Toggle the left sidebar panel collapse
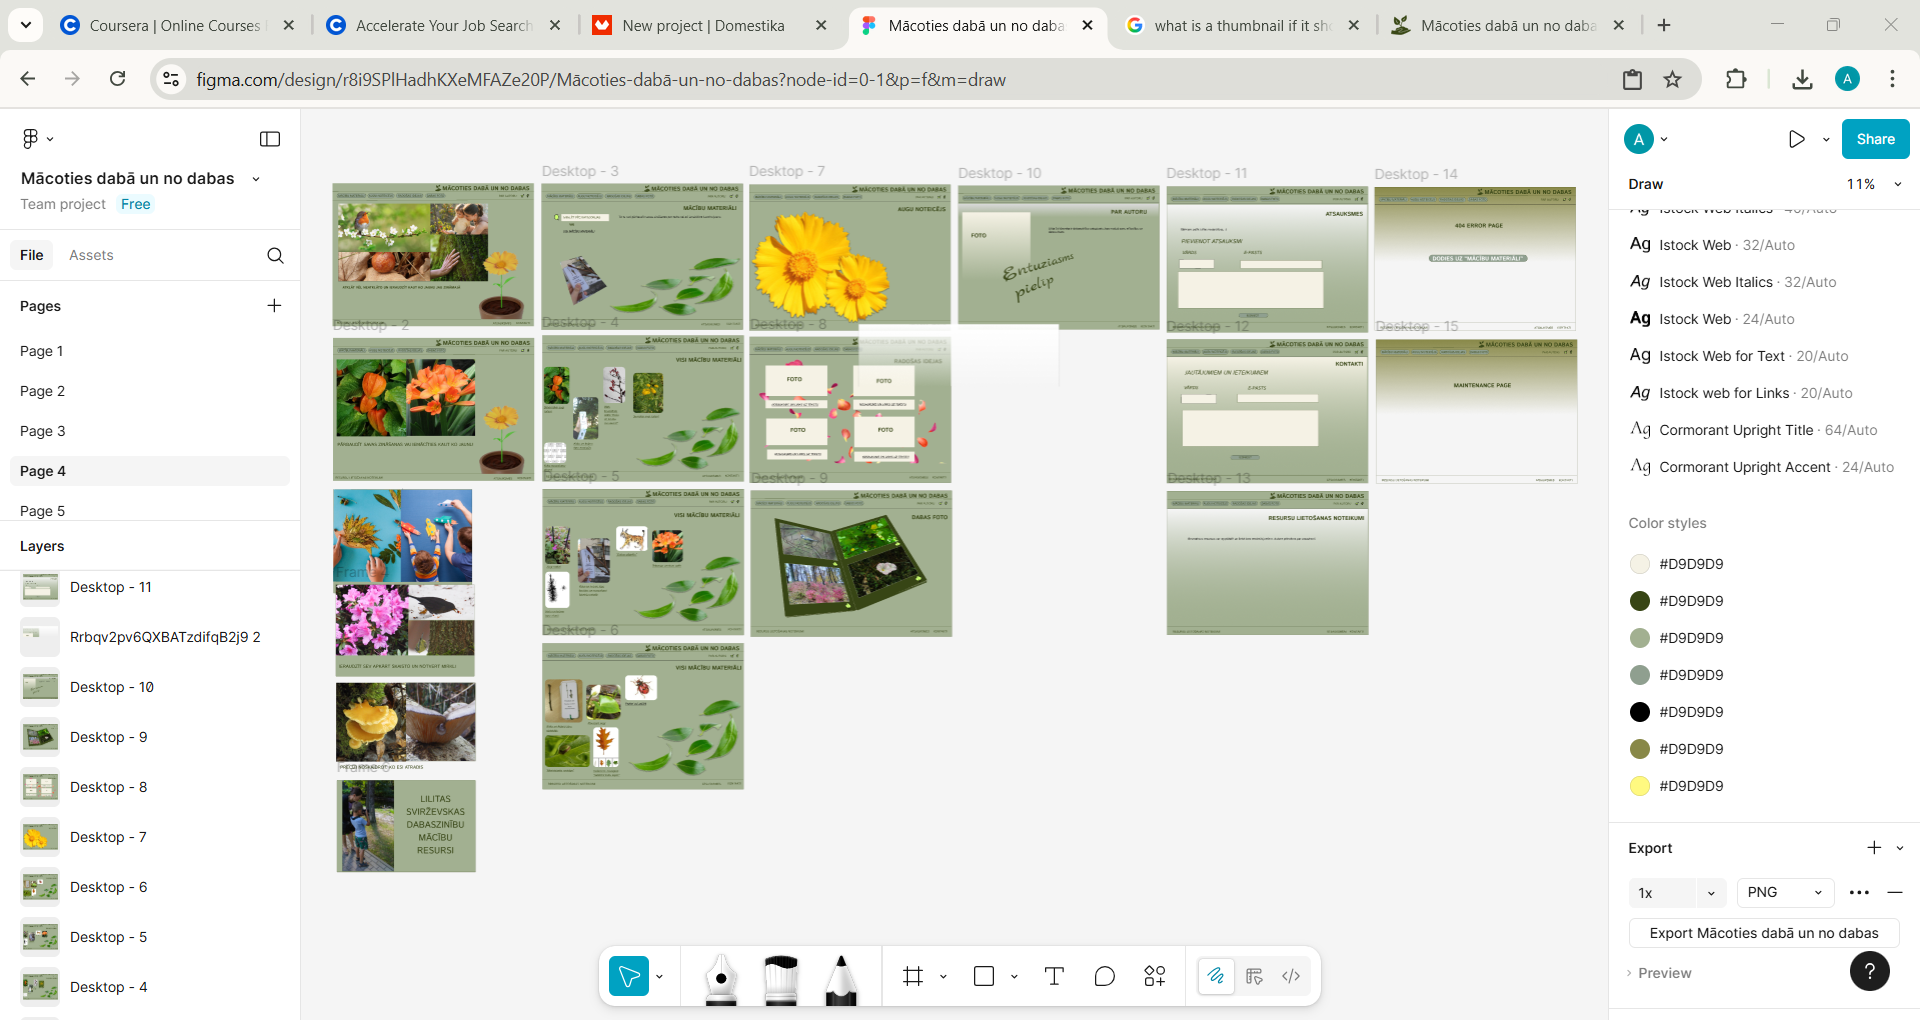 (x=270, y=139)
